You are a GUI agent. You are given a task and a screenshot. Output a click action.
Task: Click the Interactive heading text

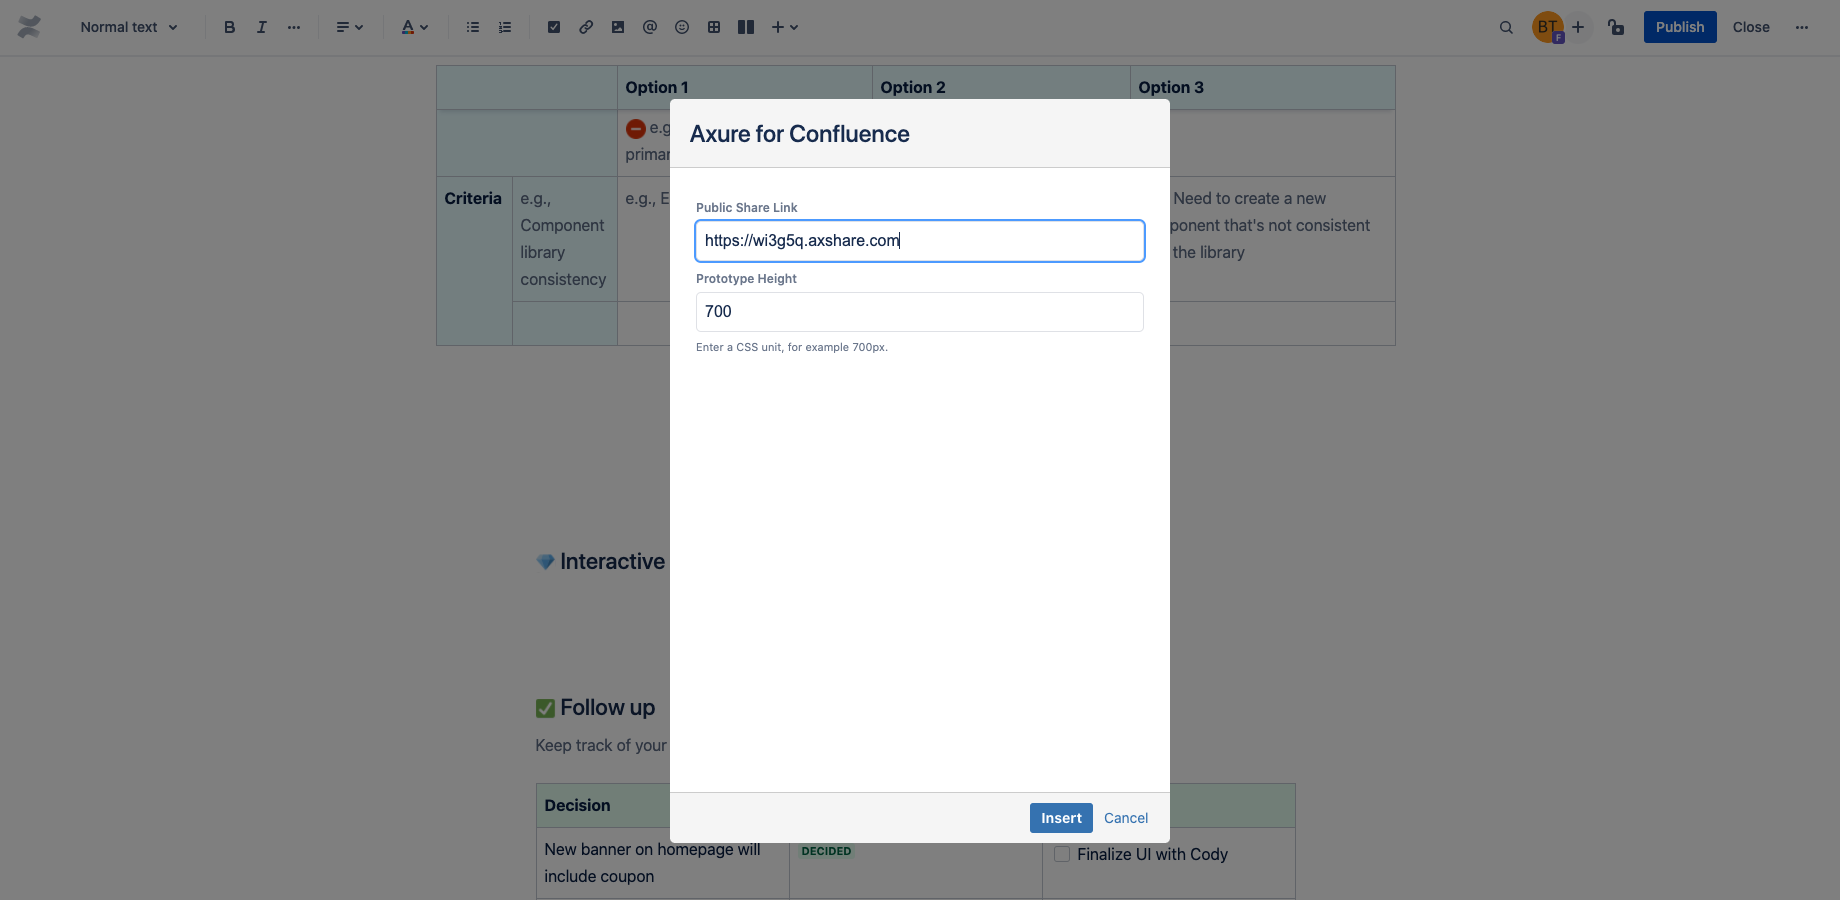[612, 561]
